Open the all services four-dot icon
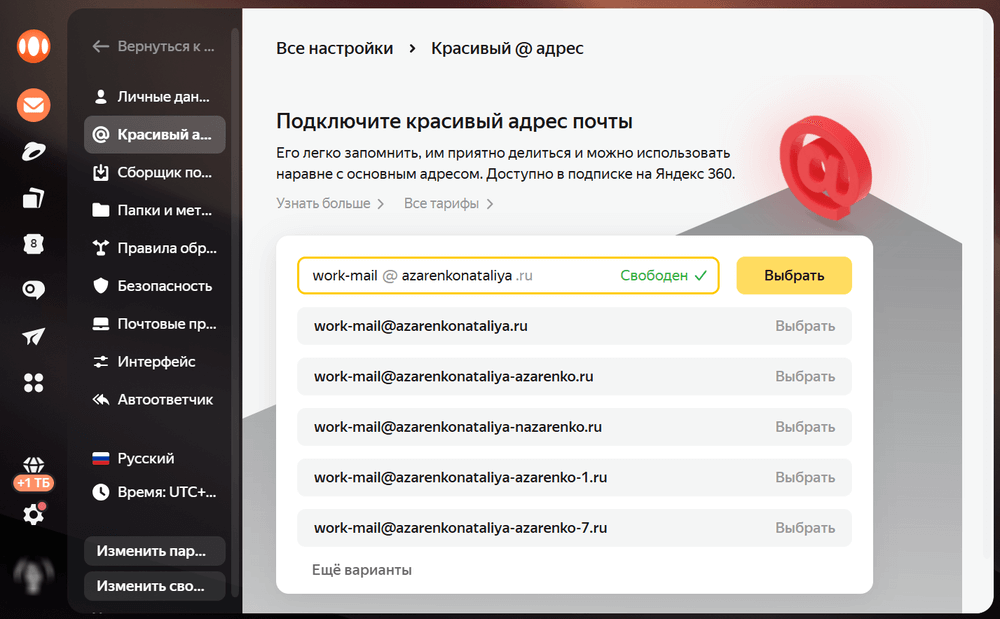This screenshot has width=1000, height=619. coord(33,383)
